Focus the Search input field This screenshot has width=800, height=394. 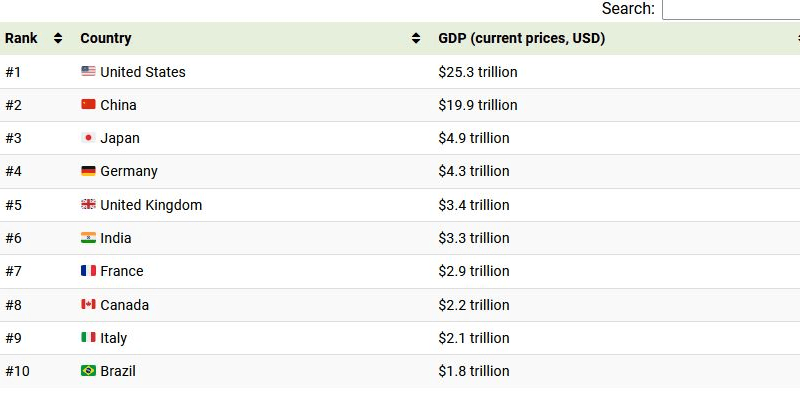[x=731, y=9]
